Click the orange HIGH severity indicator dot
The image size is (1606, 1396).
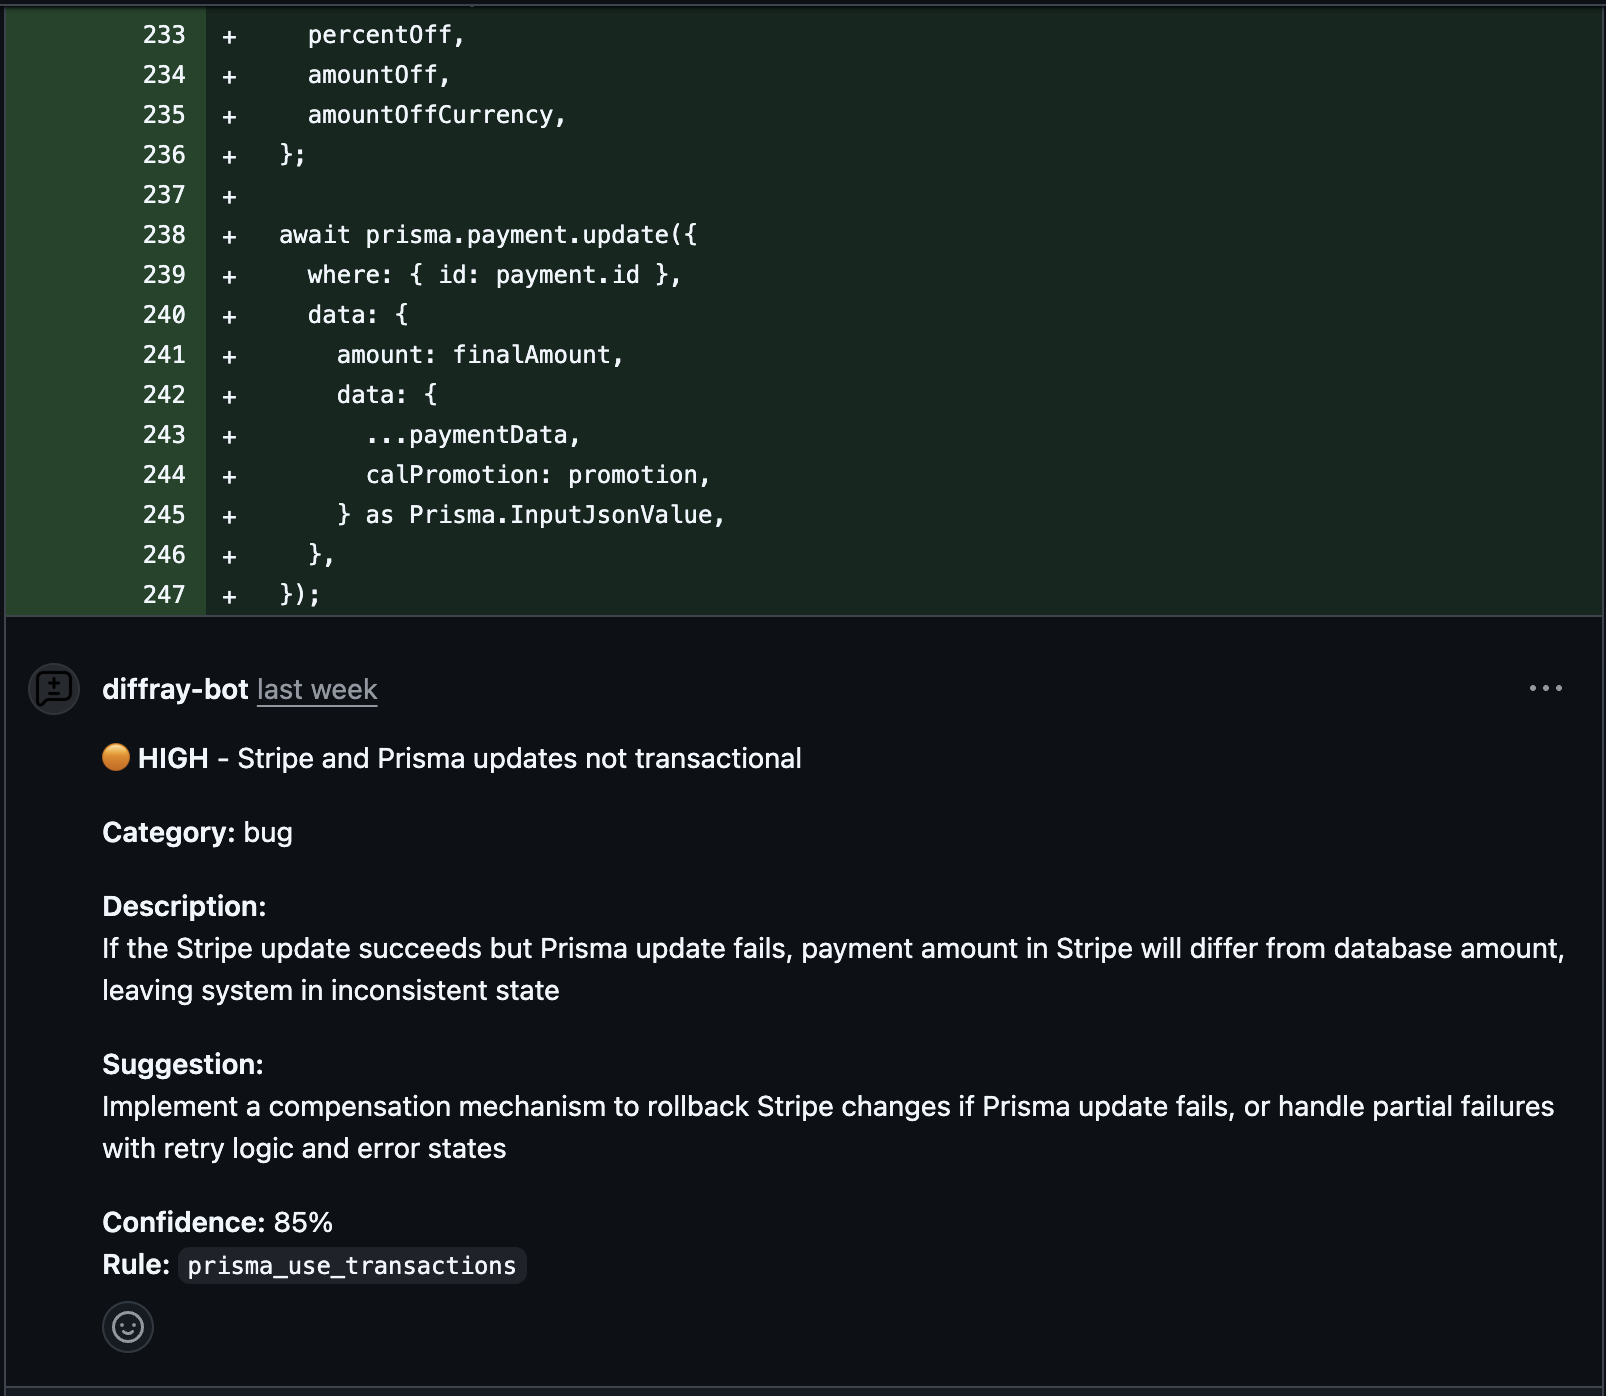coord(115,758)
